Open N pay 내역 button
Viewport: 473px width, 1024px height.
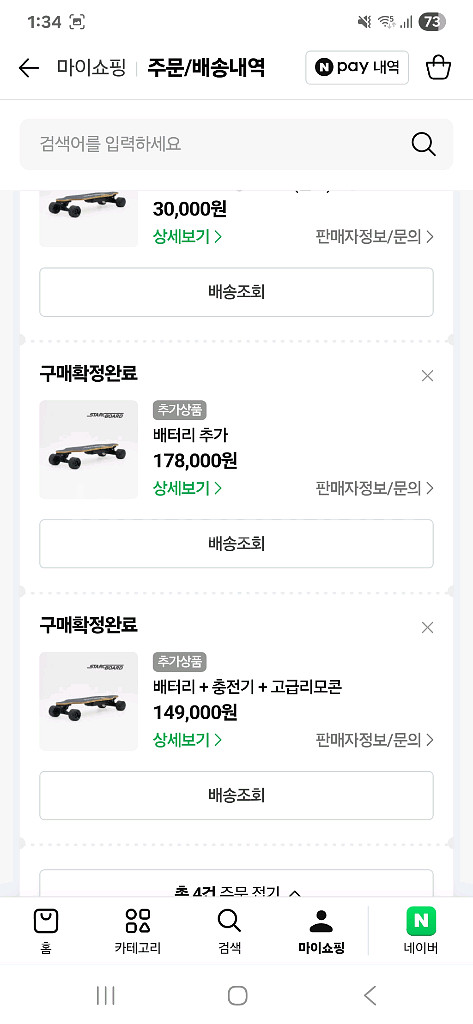coord(357,67)
